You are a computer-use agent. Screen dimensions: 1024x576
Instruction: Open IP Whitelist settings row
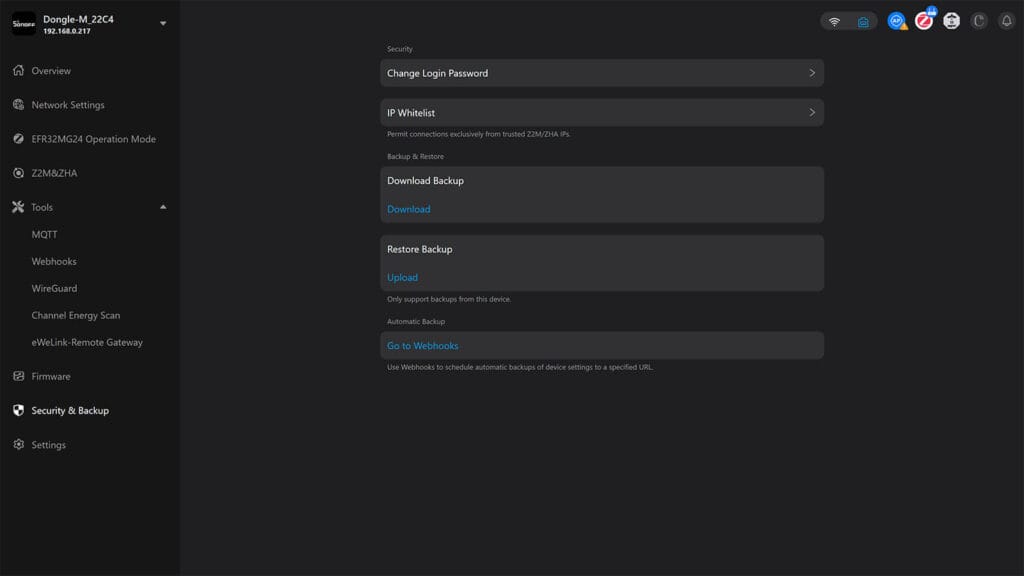[601, 112]
